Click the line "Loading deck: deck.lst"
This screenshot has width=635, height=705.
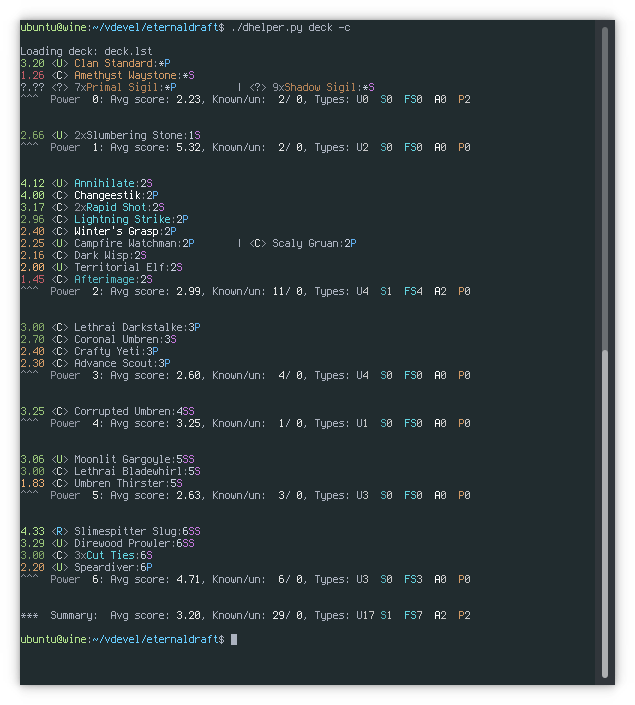tap(86, 51)
